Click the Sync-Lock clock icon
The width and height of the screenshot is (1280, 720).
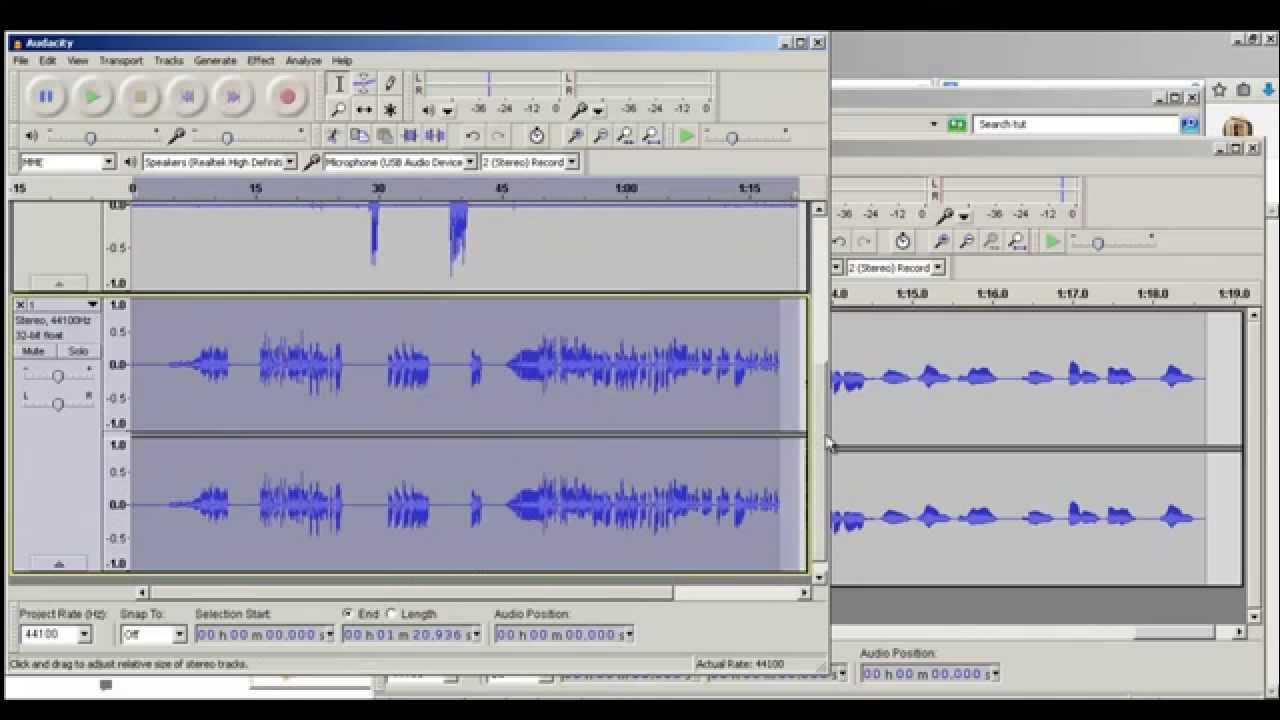pos(537,136)
